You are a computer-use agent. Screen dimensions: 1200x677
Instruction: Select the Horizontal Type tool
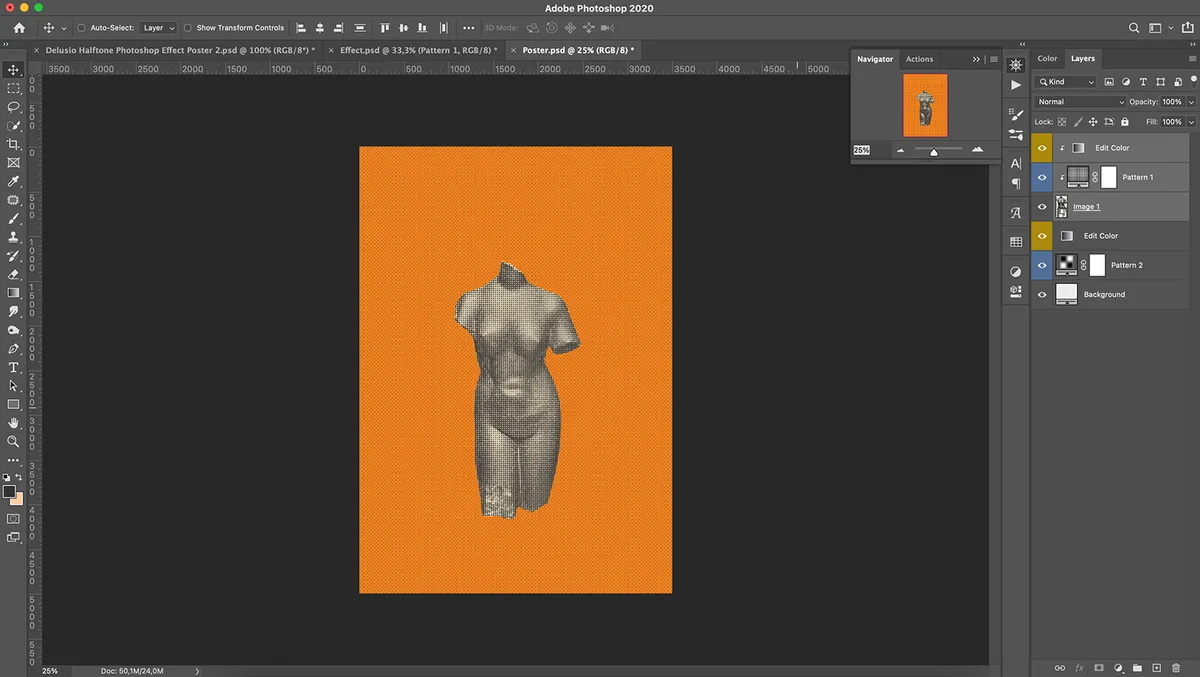pos(14,367)
